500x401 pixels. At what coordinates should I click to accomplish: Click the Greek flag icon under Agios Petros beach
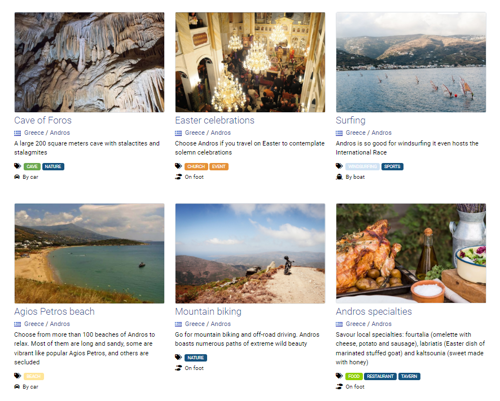click(x=17, y=324)
